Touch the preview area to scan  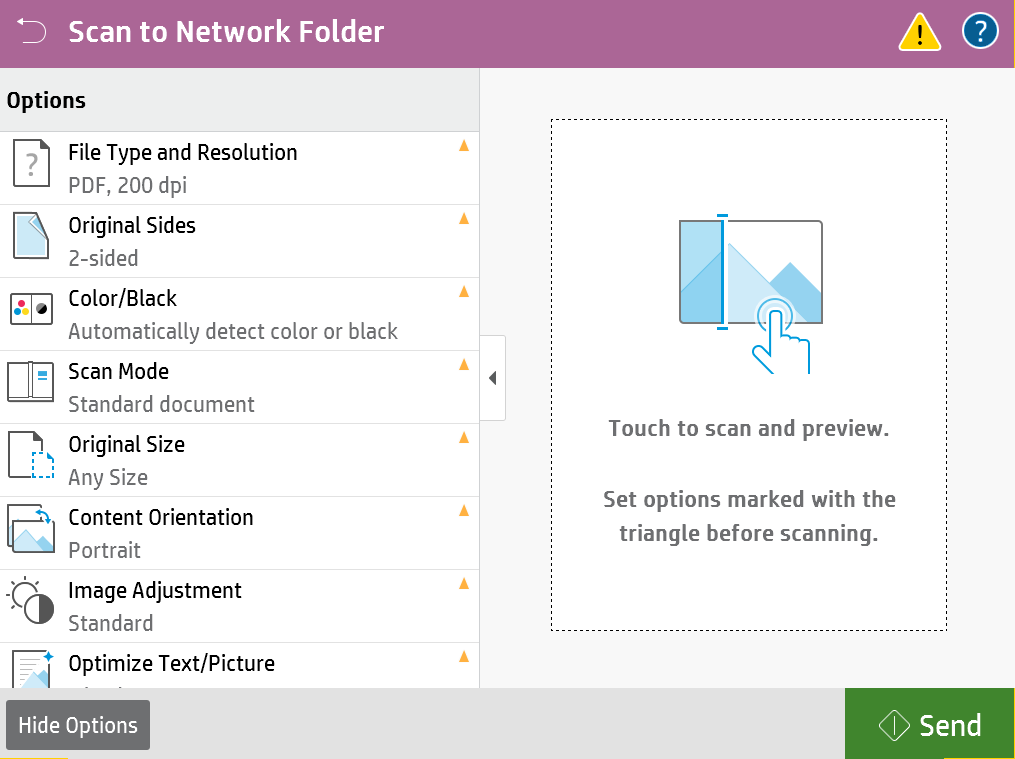pos(748,374)
